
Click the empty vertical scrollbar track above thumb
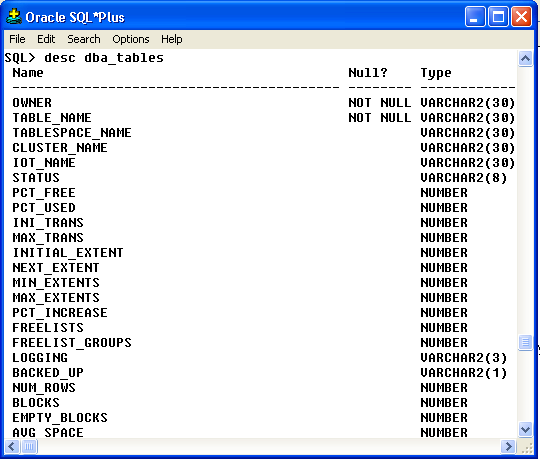click(x=525, y=201)
